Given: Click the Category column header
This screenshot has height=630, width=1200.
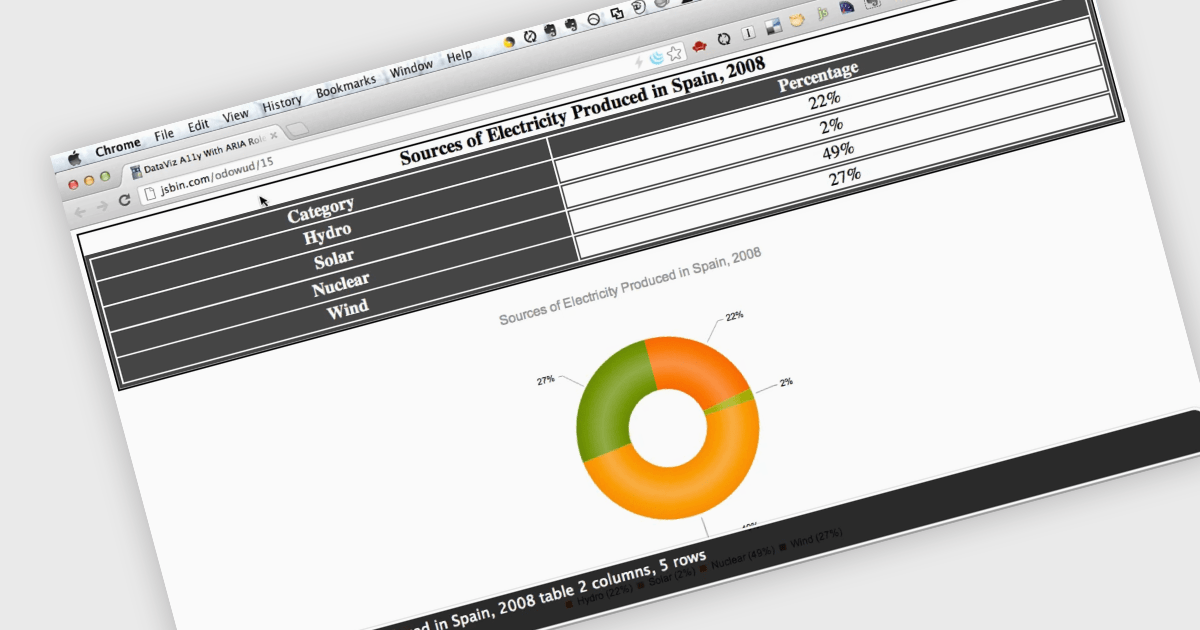Looking at the screenshot, I should coord(321,210).
